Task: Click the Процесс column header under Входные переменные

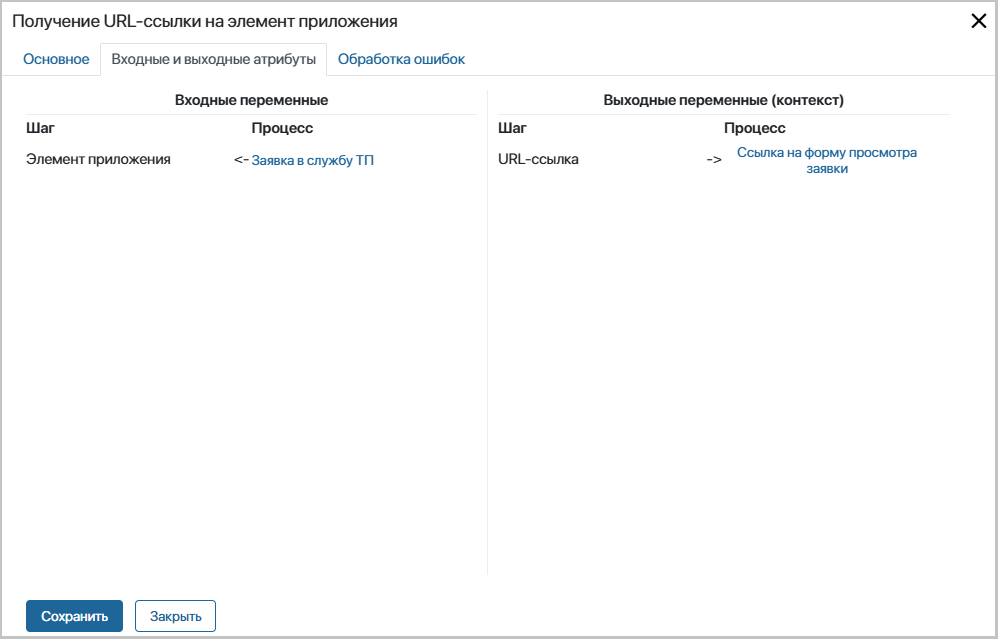Action: click(282, 128)
